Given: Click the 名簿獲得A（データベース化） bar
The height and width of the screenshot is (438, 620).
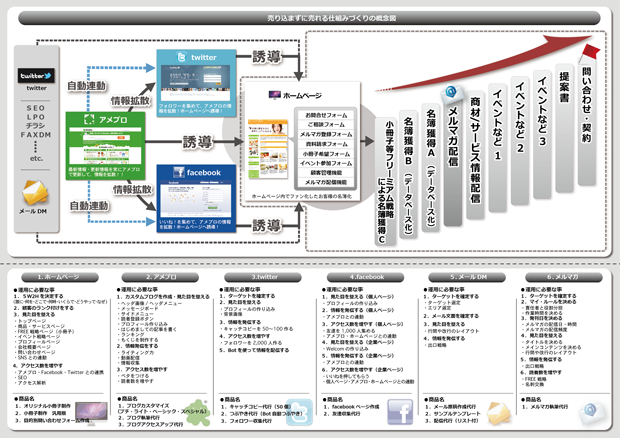Looking at the screenshot, I should 431,167.
